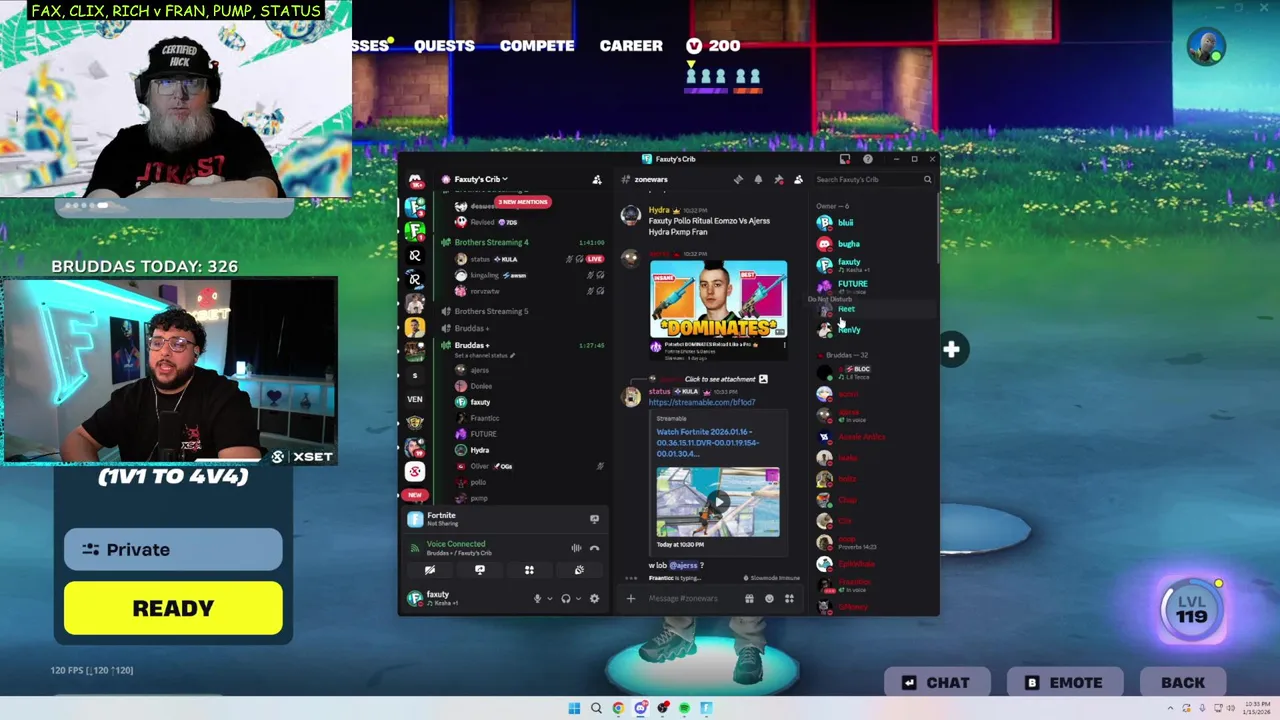Open the EMOTE button
Screen dimensions: 1280x720
tap(1063, 683)
